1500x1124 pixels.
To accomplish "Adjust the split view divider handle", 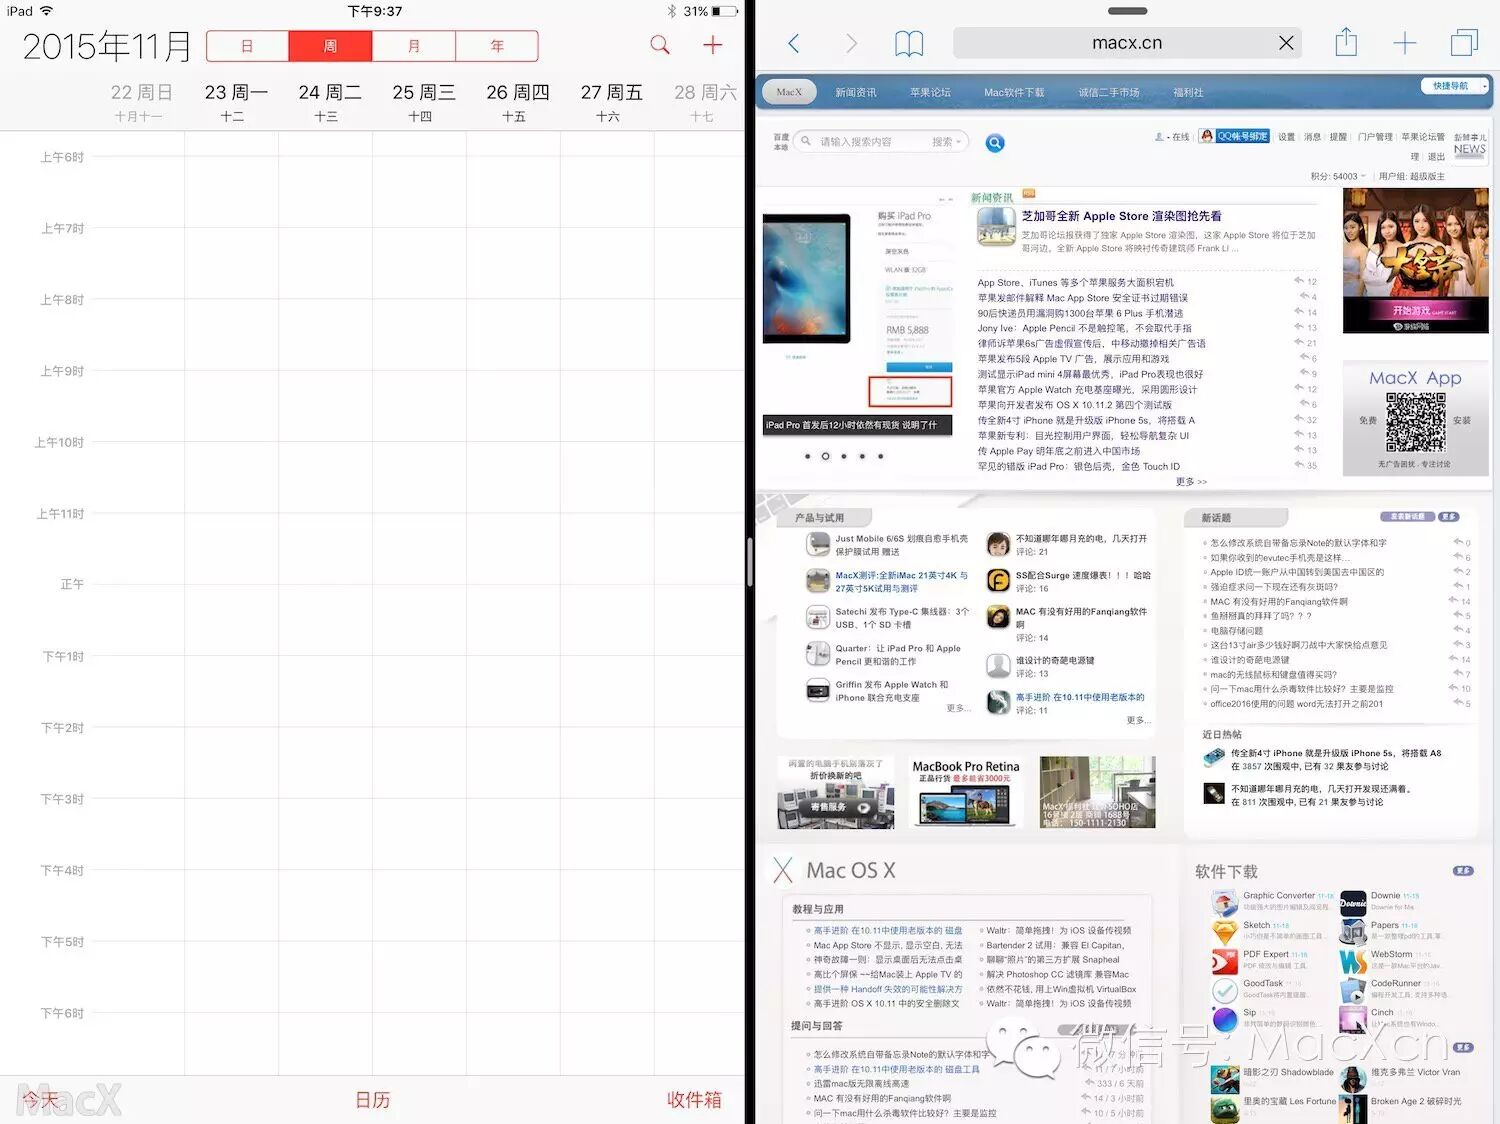I will click(750, 562).
